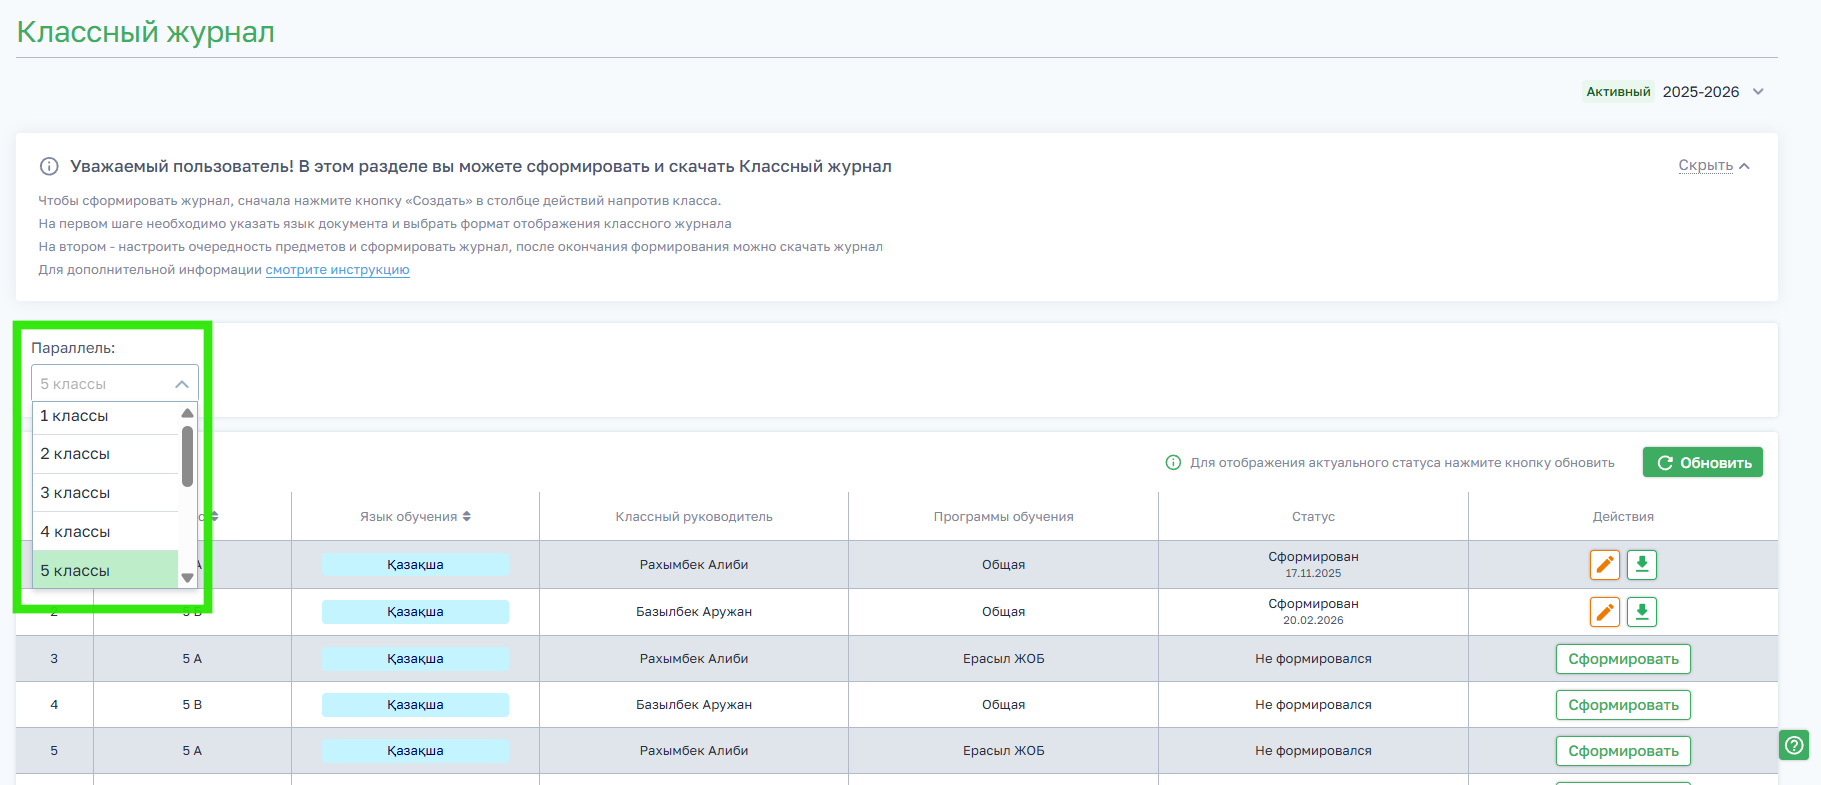Choose highlighted 5 классы option
Viewport: 1821px width, 785px height.
tap(106, 570)
